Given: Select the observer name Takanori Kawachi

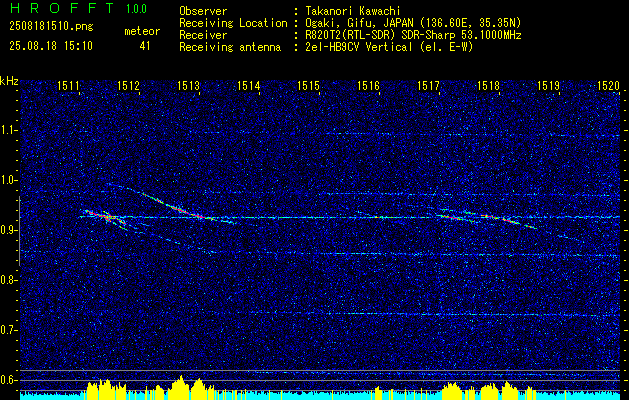Looking at the screenshot, I should [x=353, y=11].
